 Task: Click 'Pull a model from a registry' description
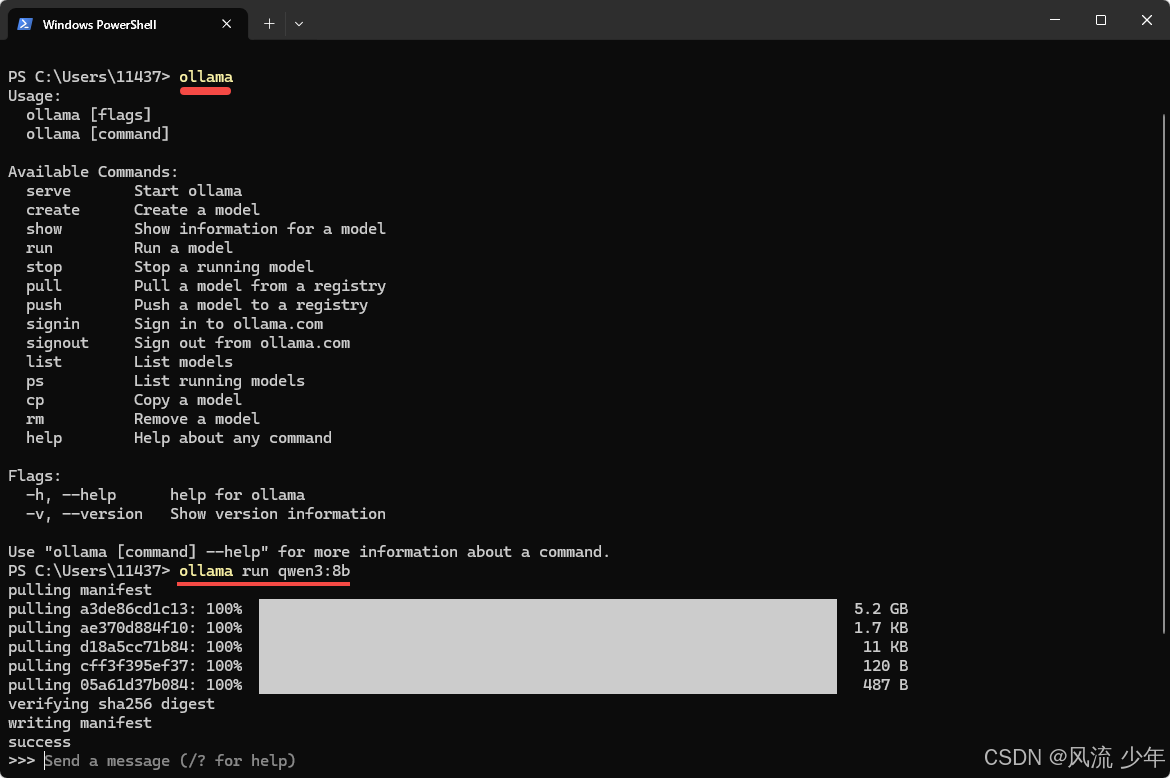coord(260,286)
